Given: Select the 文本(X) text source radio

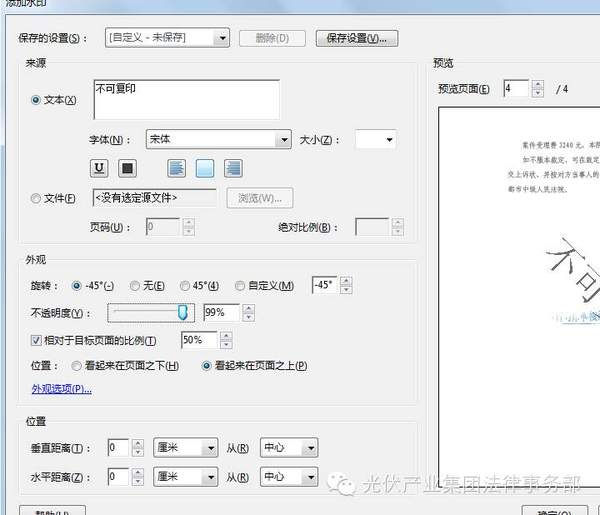Looking at the screenshot, I should 36,100.
